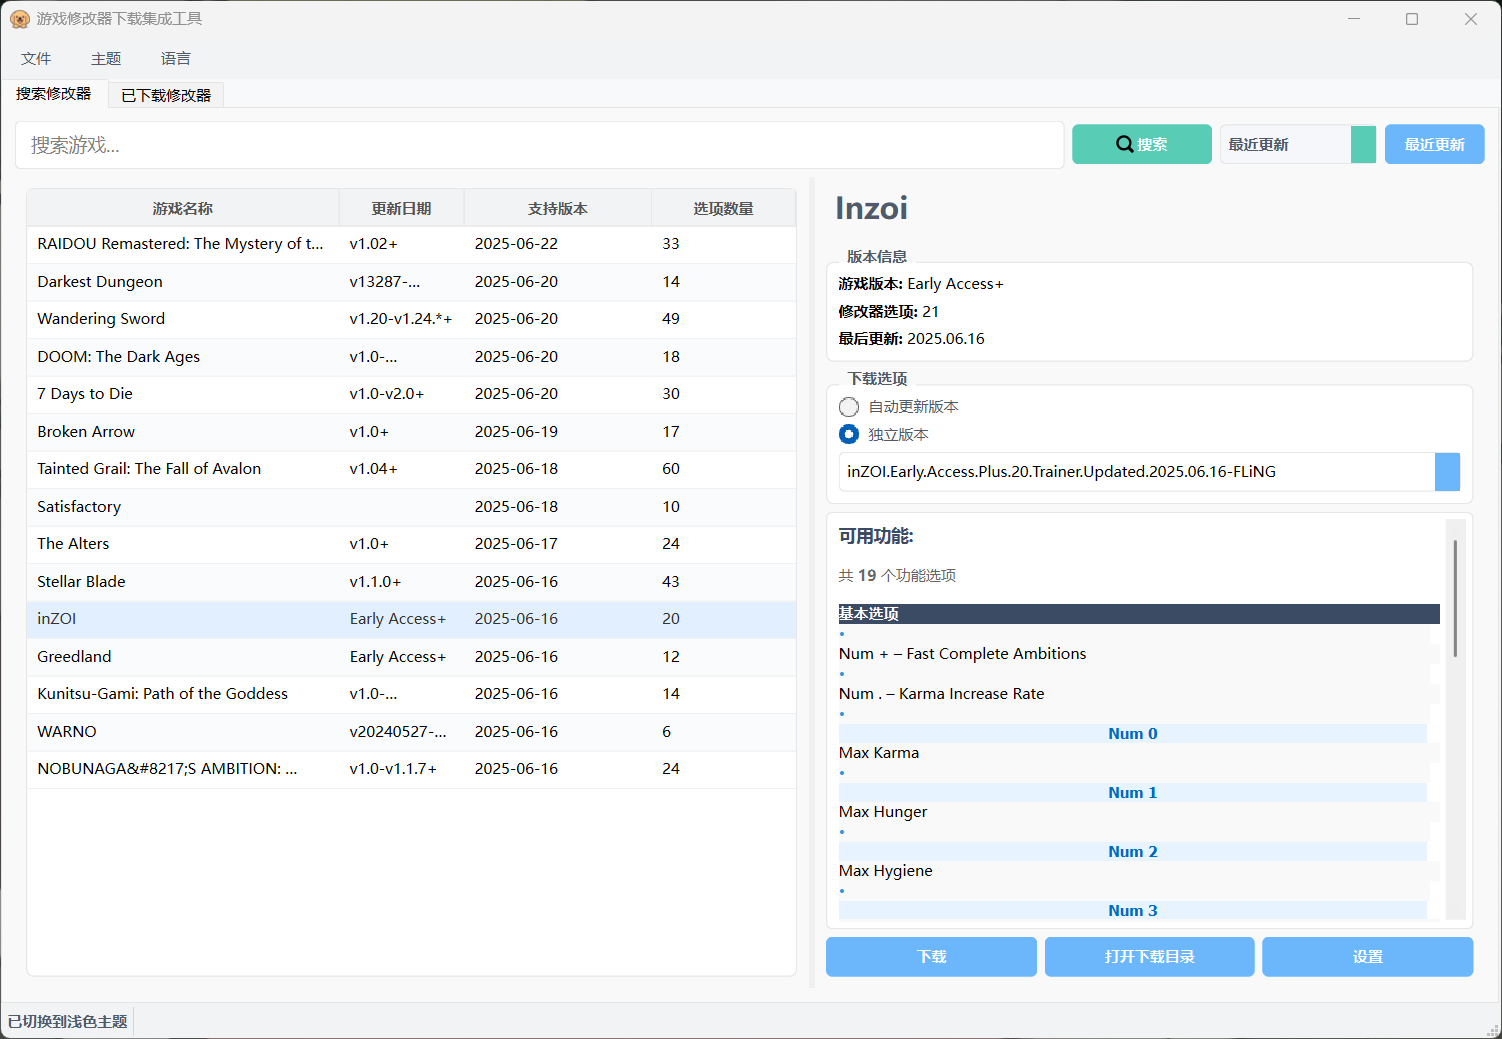1502x1039 pixels.
Task: Click the blue 最近更新 button
Action: pos(1435,145)
